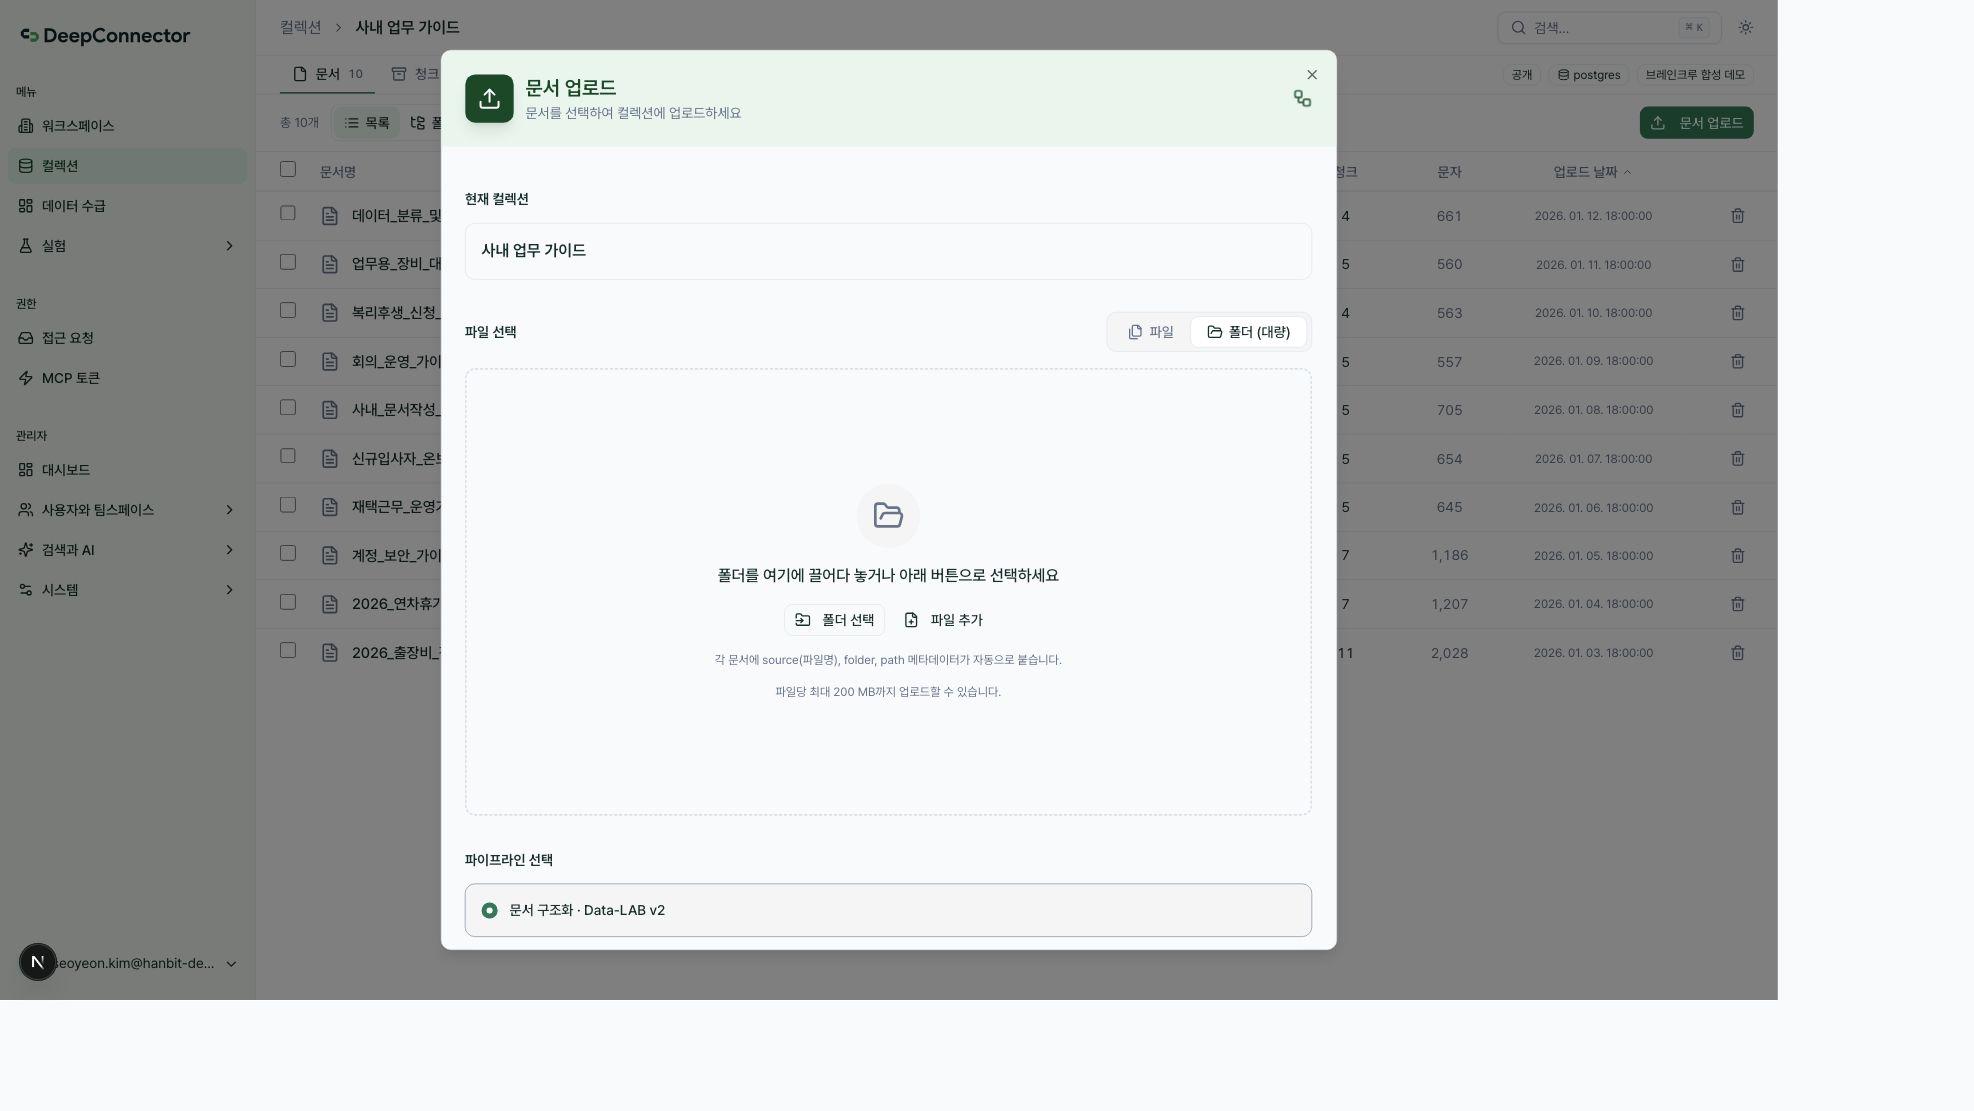This screenshot has width=1974, height=1111.
Task: Click the 브레인크루 합성 데모 badge
Action: (1695, 75)
